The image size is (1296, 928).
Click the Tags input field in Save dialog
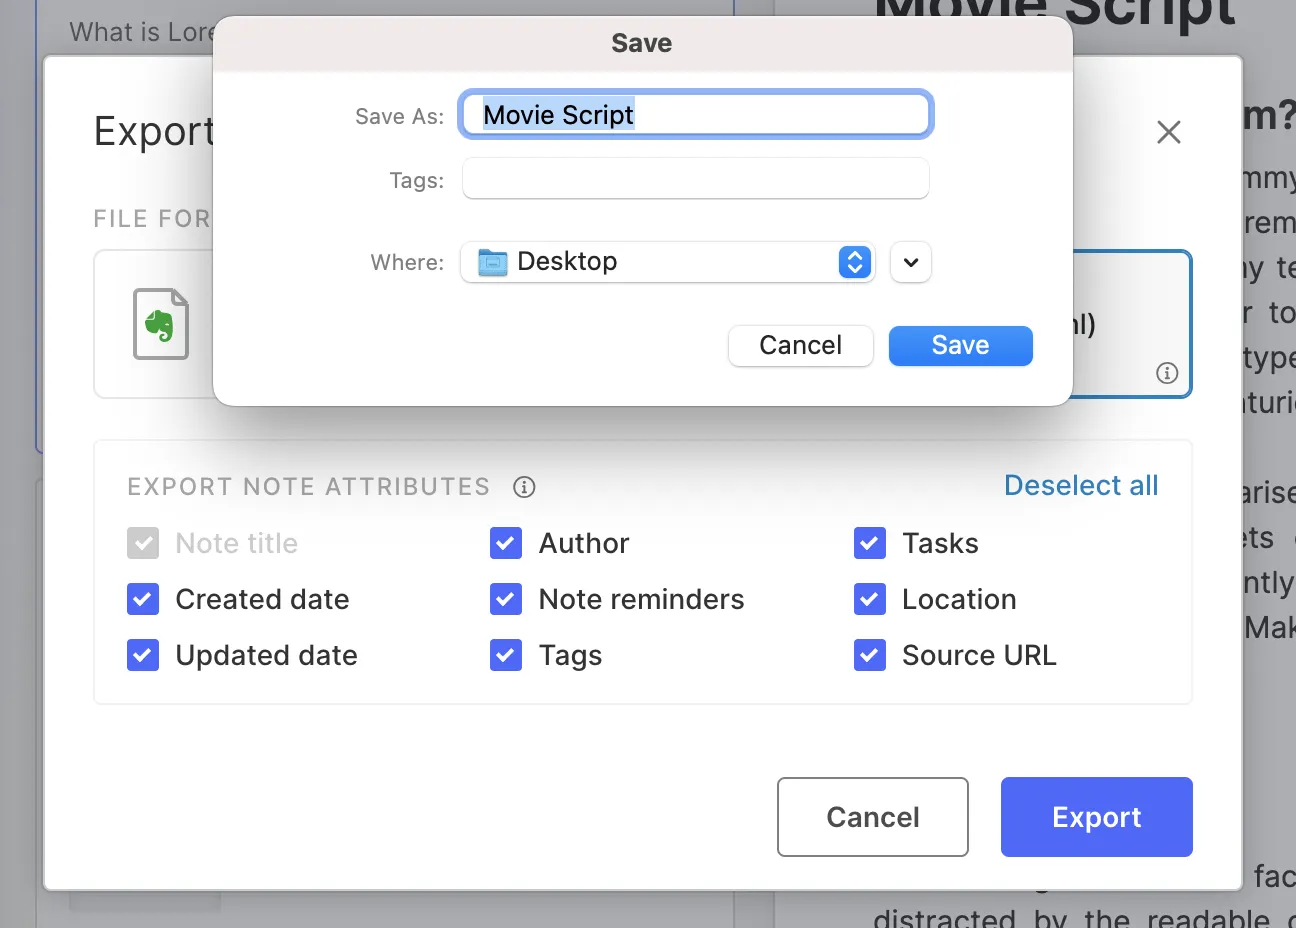click(696, 179)
